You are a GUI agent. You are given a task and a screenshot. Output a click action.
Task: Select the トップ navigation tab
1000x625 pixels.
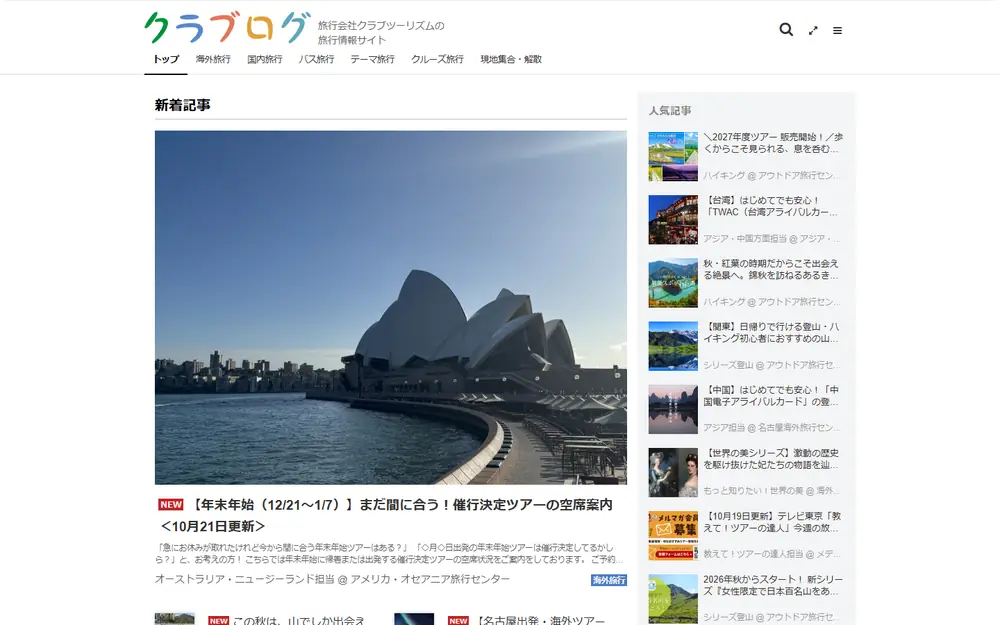click(166, 59)
